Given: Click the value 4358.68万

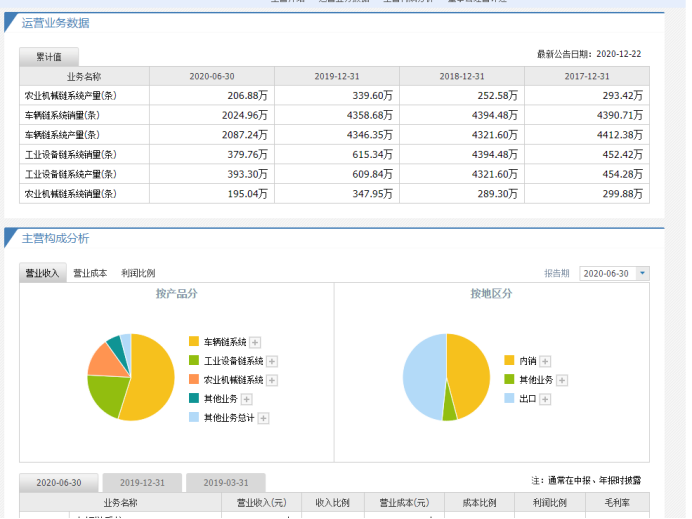Looking at the screenshot, I should [x=369, y=115].
